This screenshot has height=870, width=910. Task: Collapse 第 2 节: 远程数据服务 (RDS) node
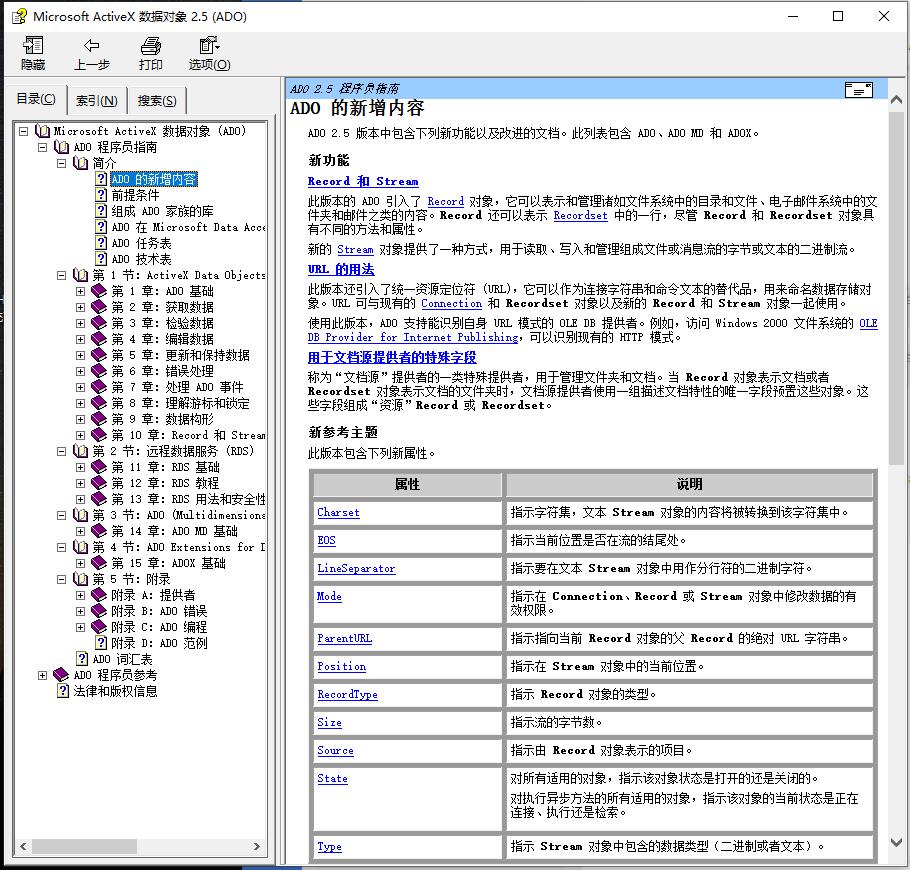tap(62, 452)
